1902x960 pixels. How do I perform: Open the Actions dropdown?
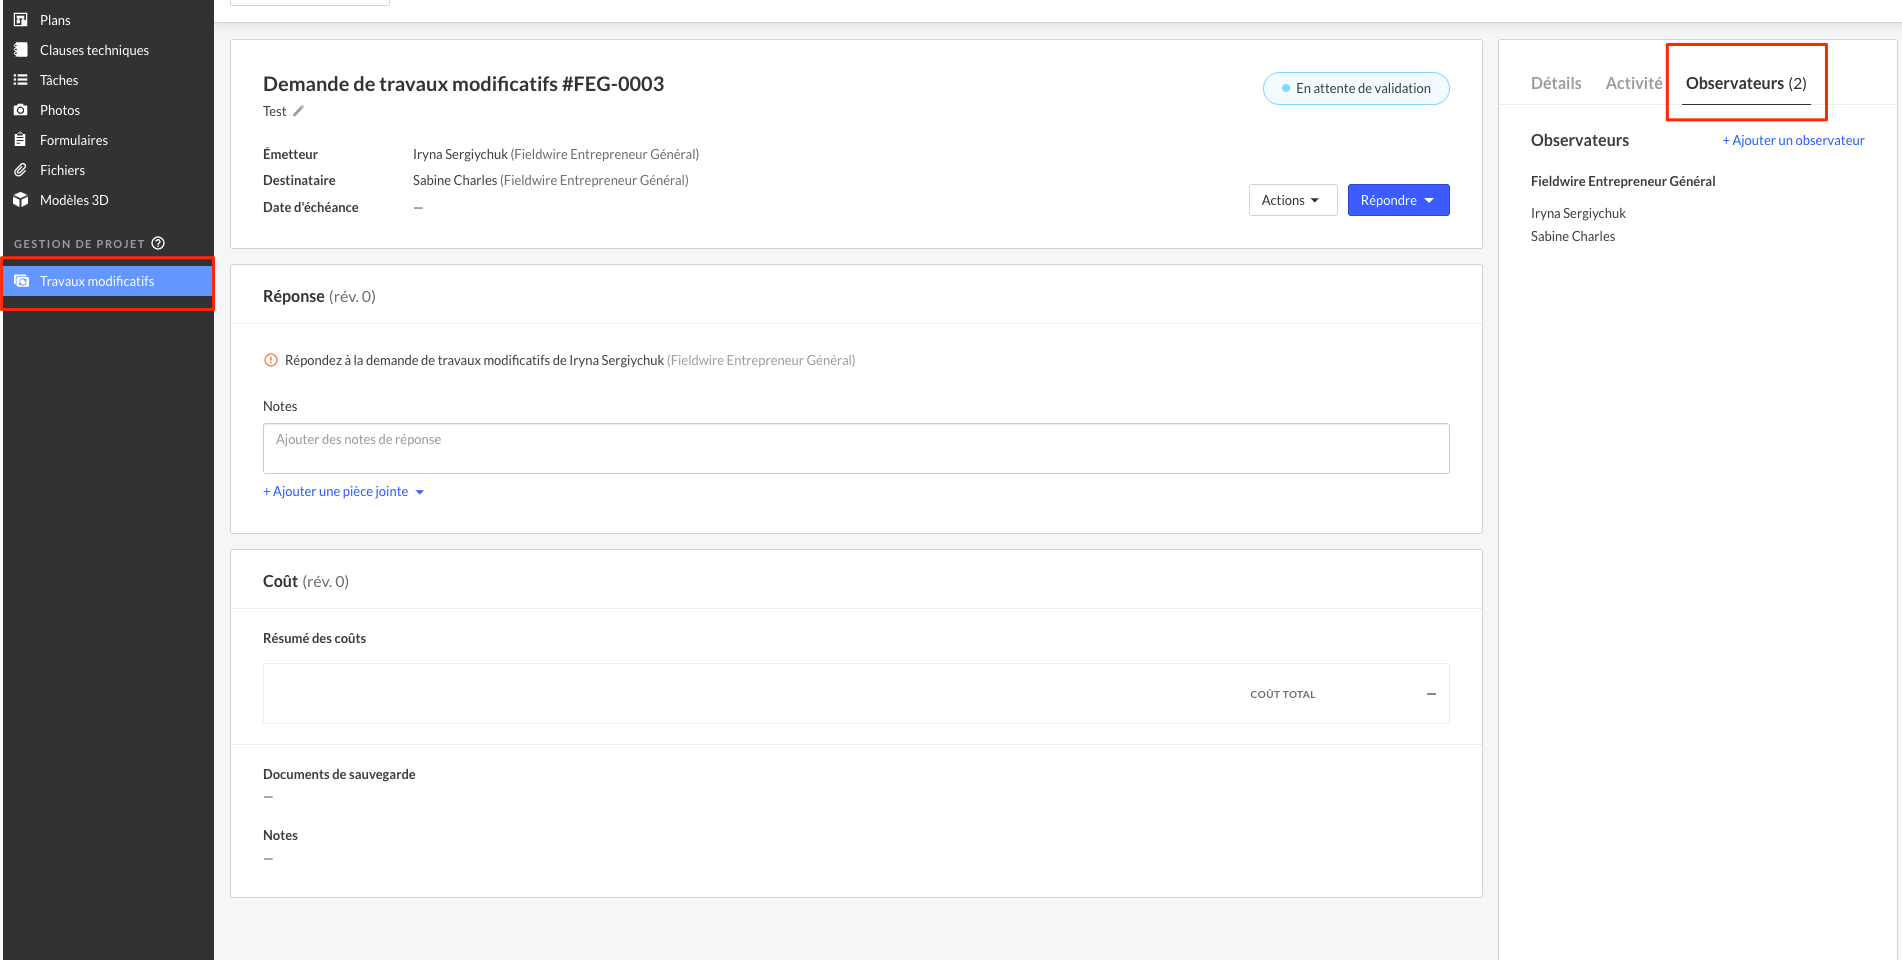1292,200
